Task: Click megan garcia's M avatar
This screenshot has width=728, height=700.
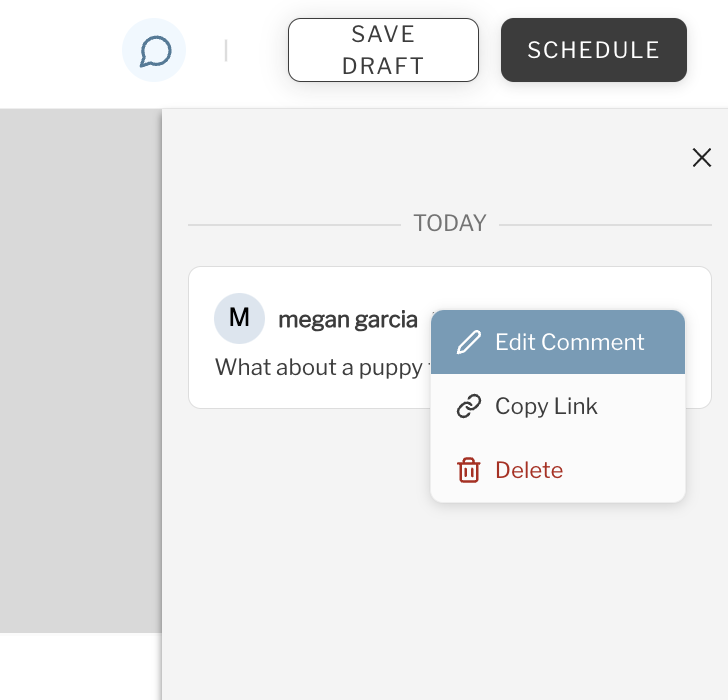Action: point(239,318)
